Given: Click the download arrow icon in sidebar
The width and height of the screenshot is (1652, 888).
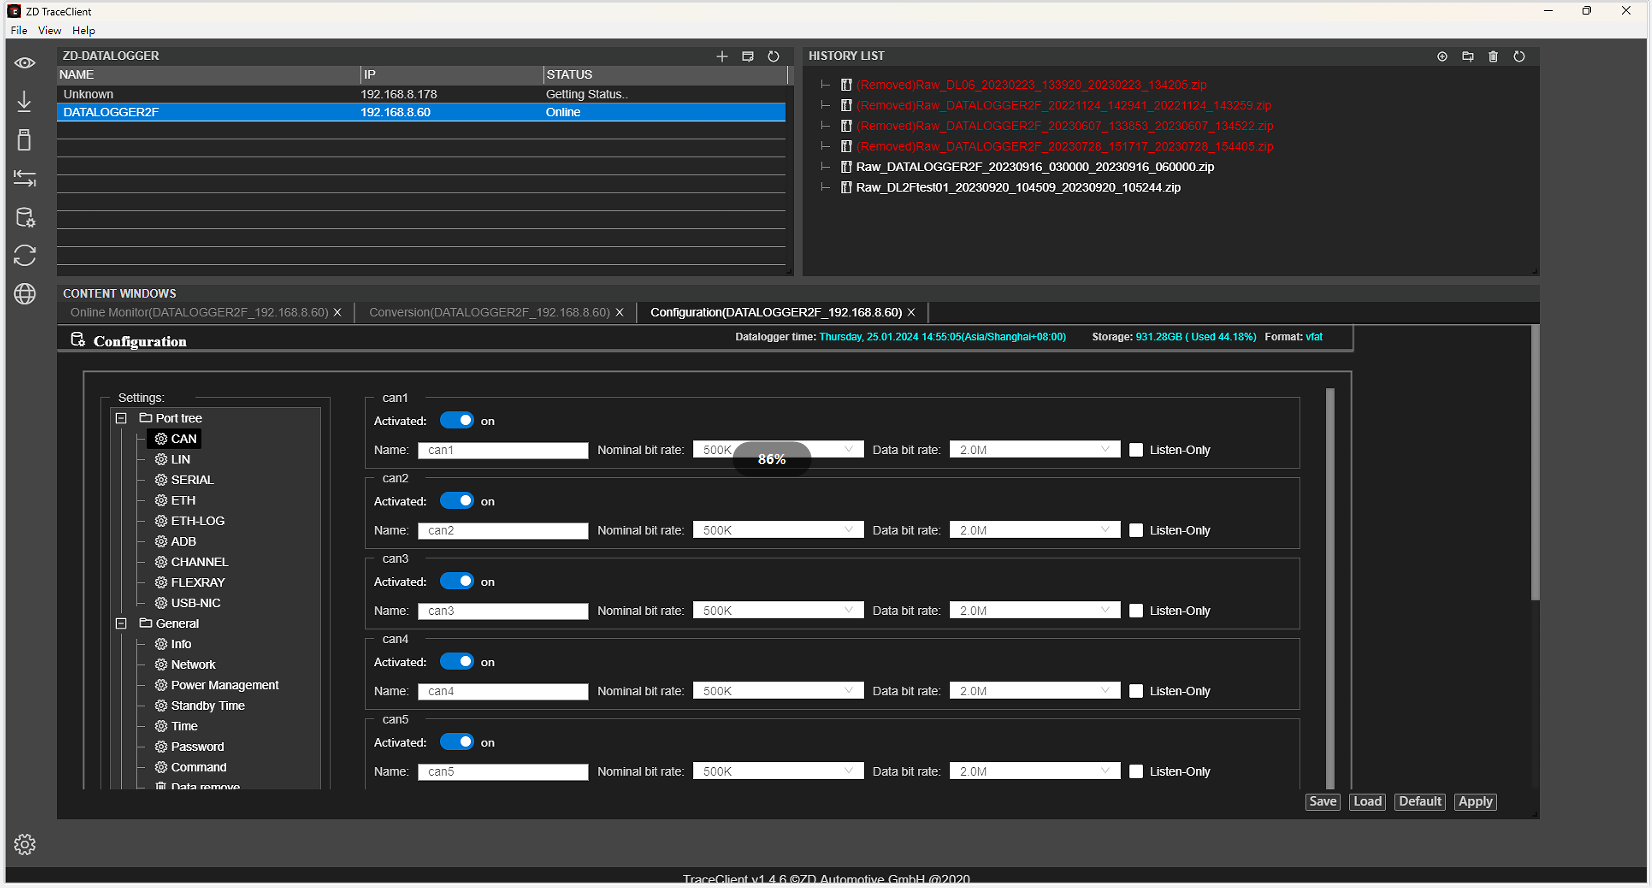Looking at the screenshot, I should tap(25, 101).
